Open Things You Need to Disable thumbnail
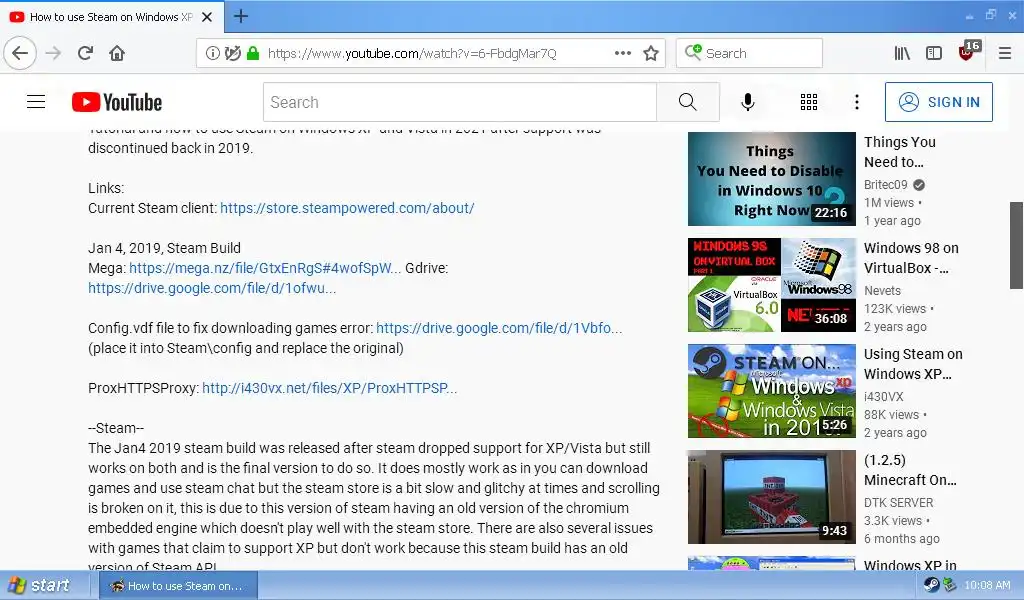 click(x=771, y=179)
